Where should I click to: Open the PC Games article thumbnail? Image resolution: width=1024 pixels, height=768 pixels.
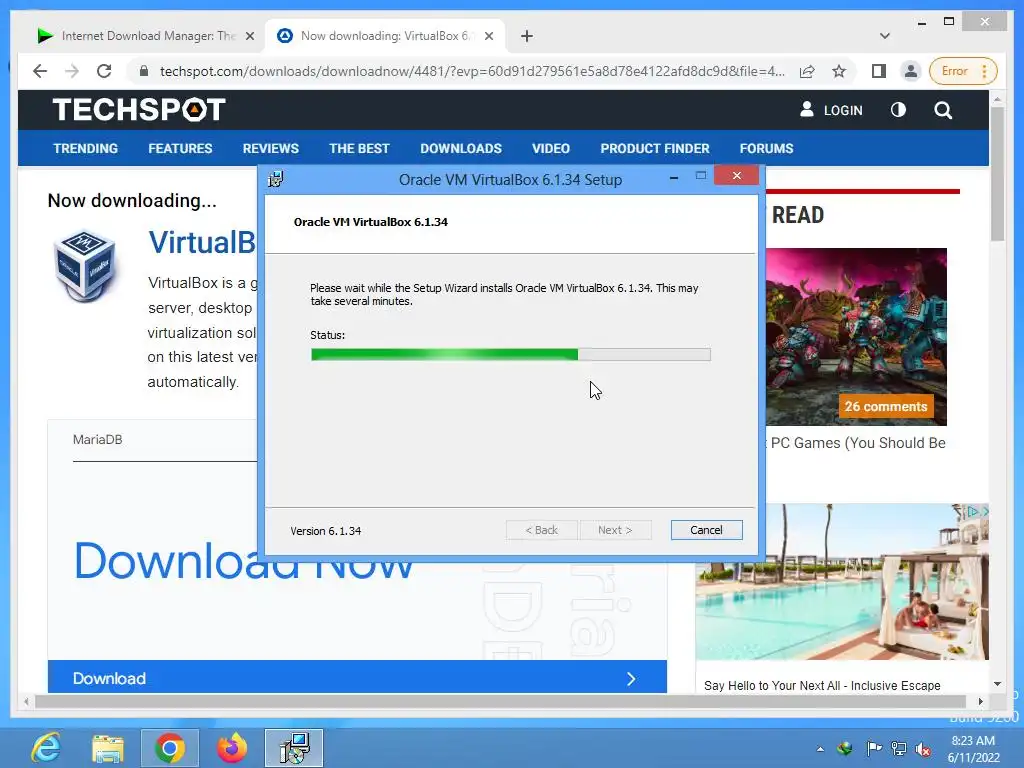coord(856,337)
